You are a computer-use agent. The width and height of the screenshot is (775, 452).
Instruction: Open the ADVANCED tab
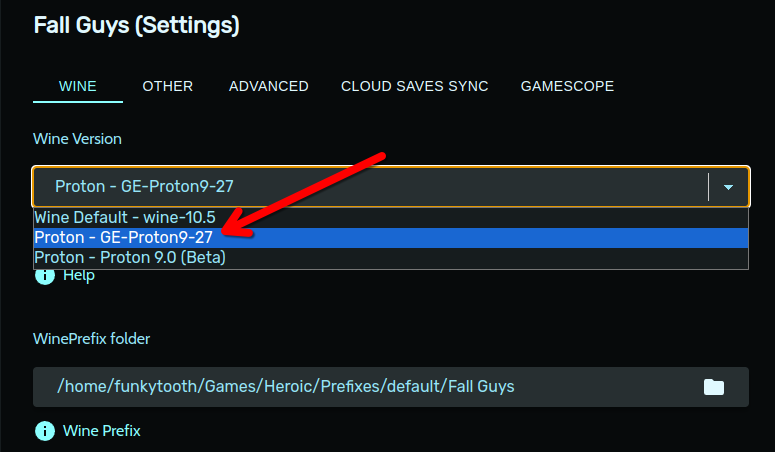268,86
